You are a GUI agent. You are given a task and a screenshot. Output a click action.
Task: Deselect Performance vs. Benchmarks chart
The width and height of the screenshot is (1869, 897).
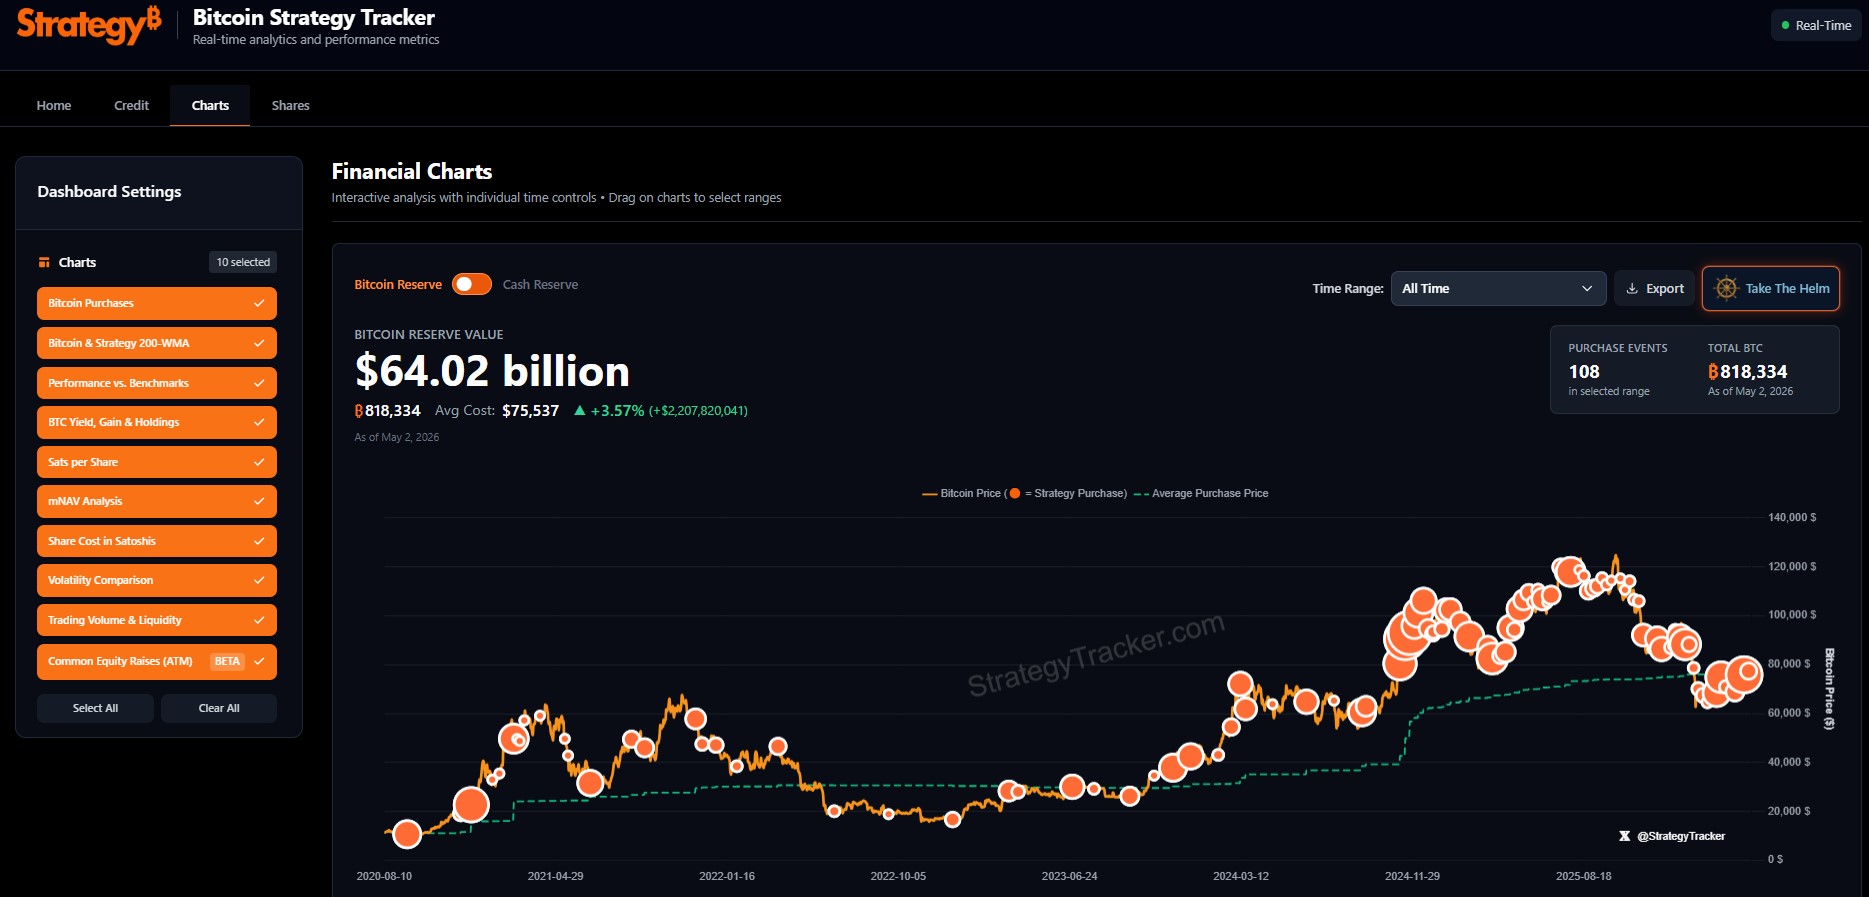157,383
